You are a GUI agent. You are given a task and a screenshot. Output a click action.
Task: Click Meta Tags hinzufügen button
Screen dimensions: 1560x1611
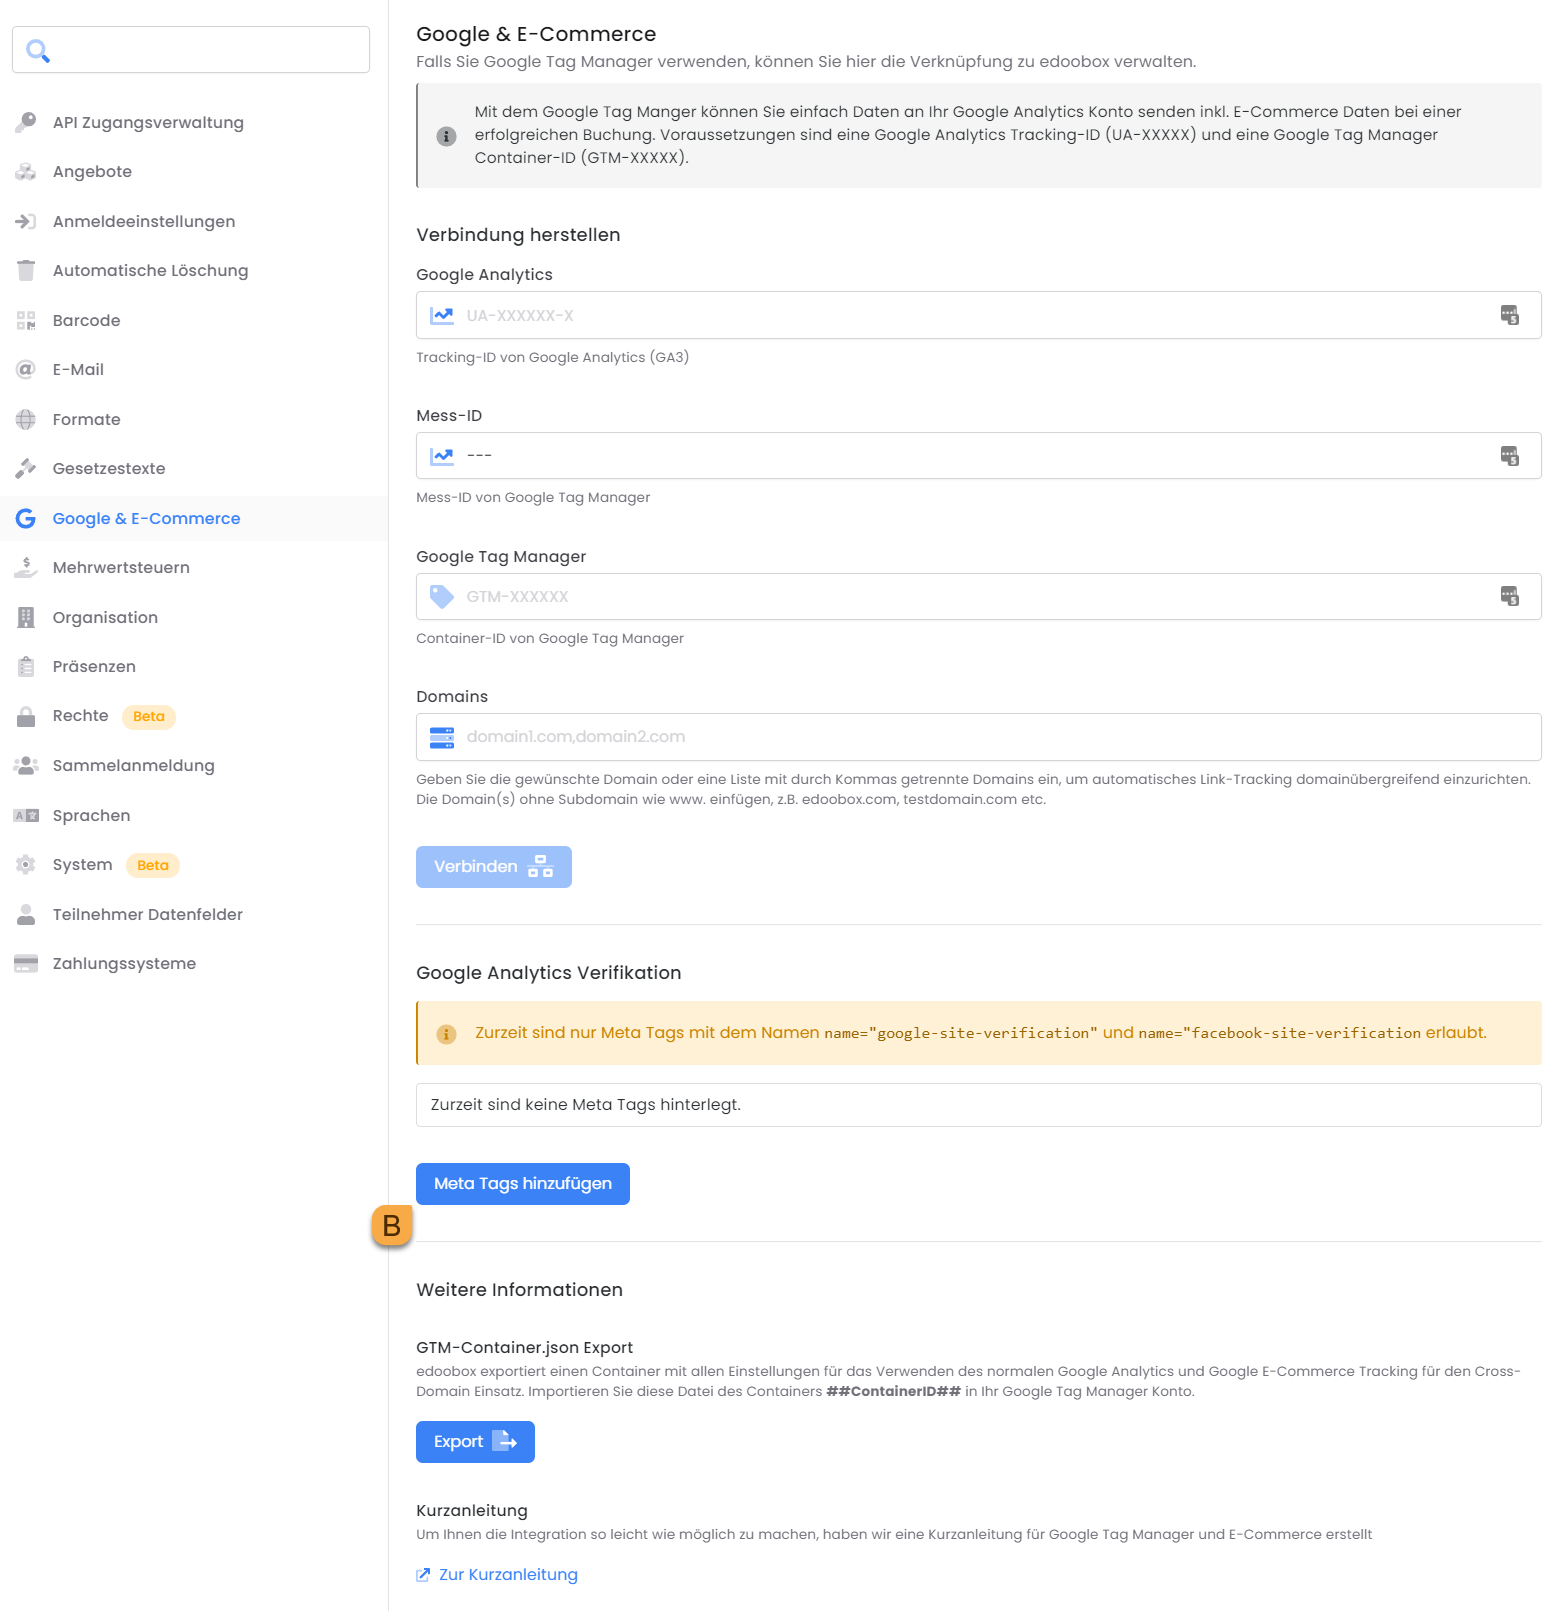(522, 1184)
